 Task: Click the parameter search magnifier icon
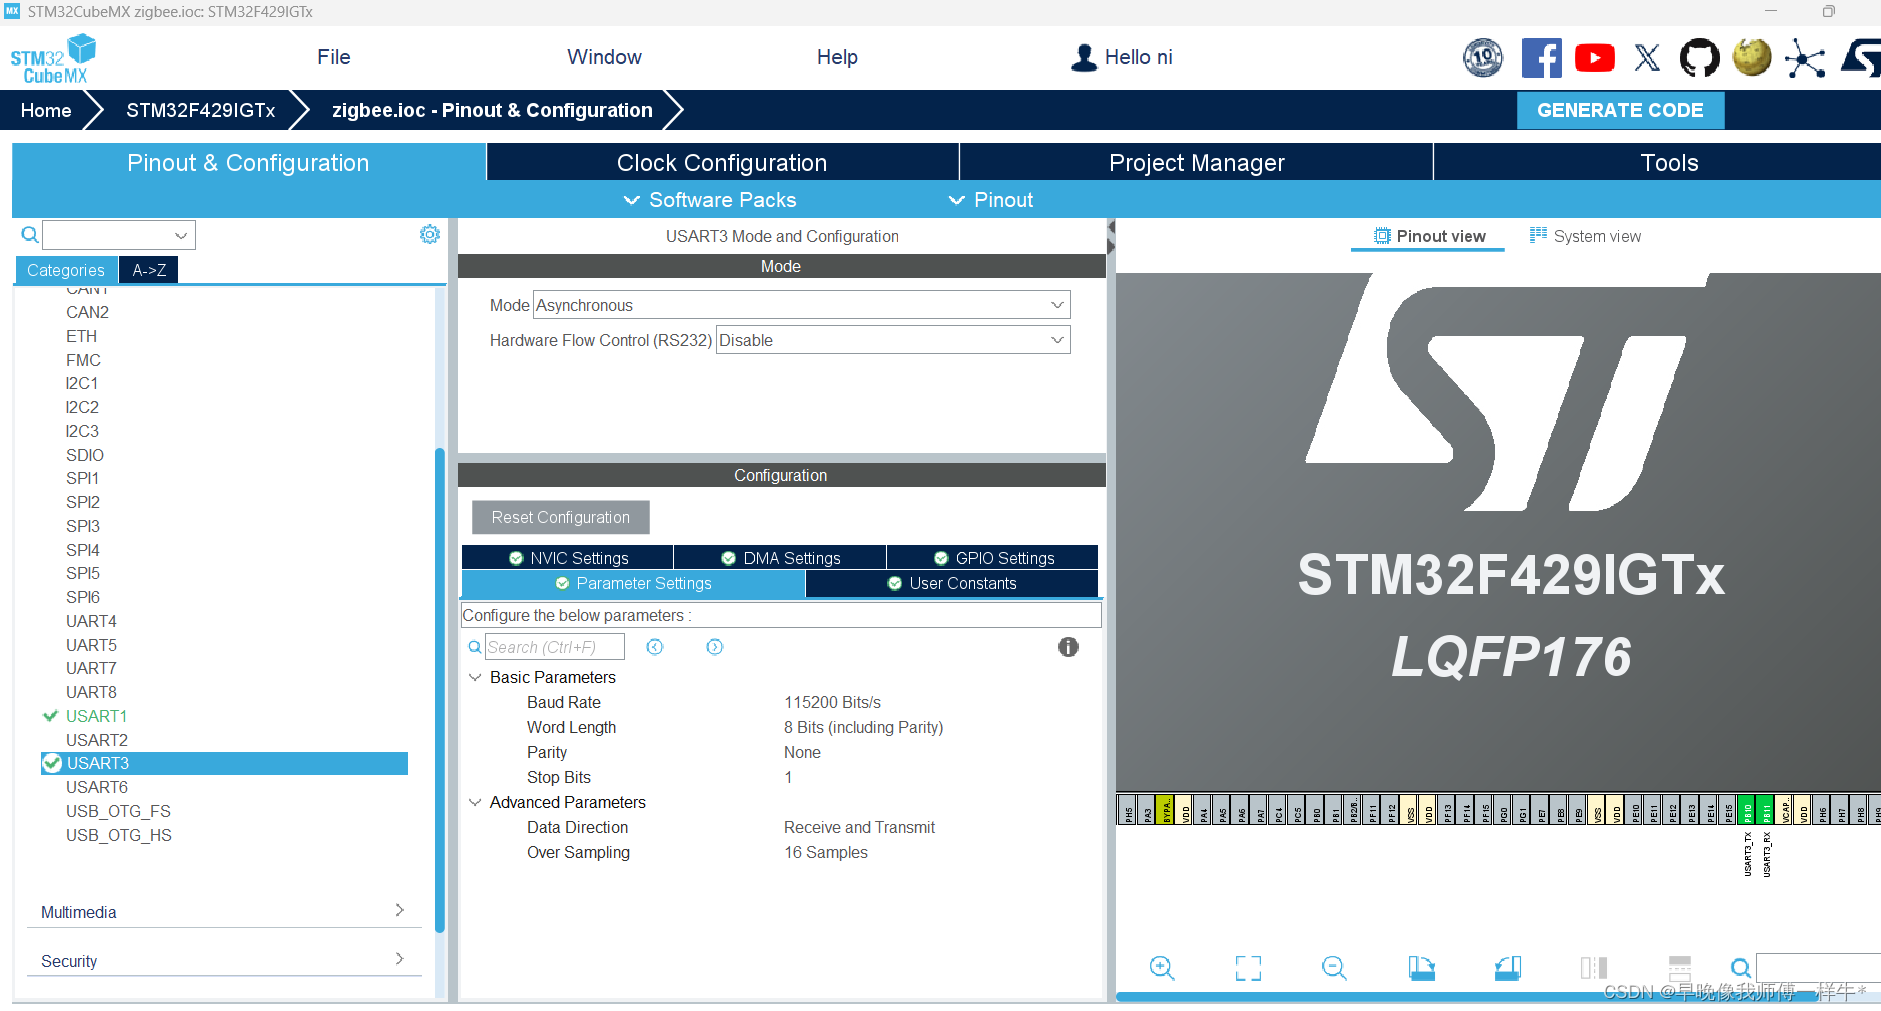pos(475,647)
